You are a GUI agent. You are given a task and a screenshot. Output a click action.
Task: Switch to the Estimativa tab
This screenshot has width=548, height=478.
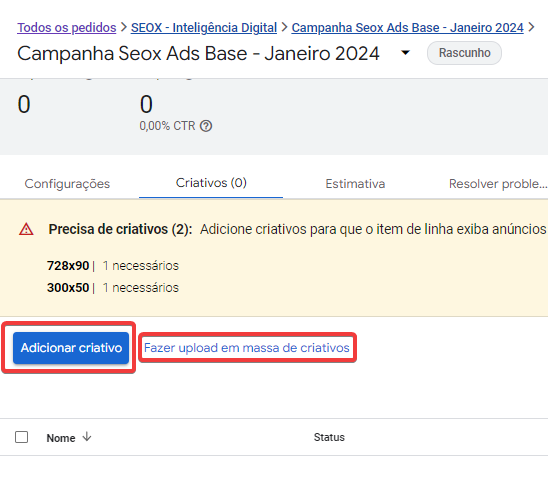tap(355, 184)
